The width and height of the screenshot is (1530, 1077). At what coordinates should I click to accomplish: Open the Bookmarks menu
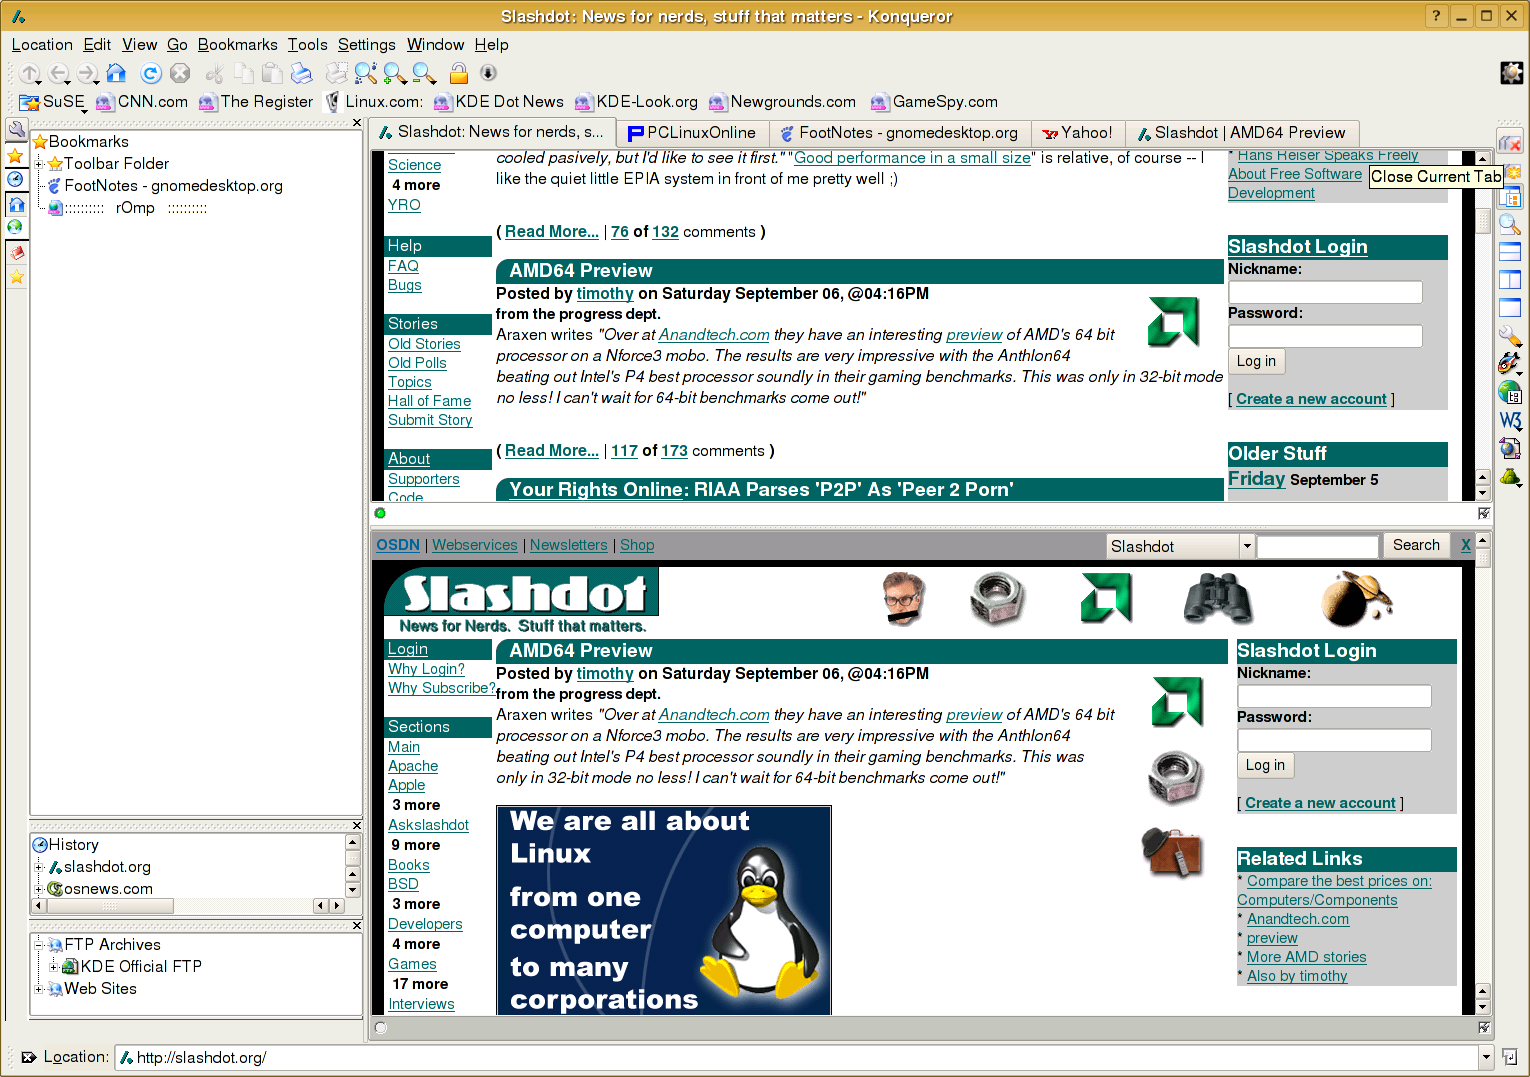[237, 44]
